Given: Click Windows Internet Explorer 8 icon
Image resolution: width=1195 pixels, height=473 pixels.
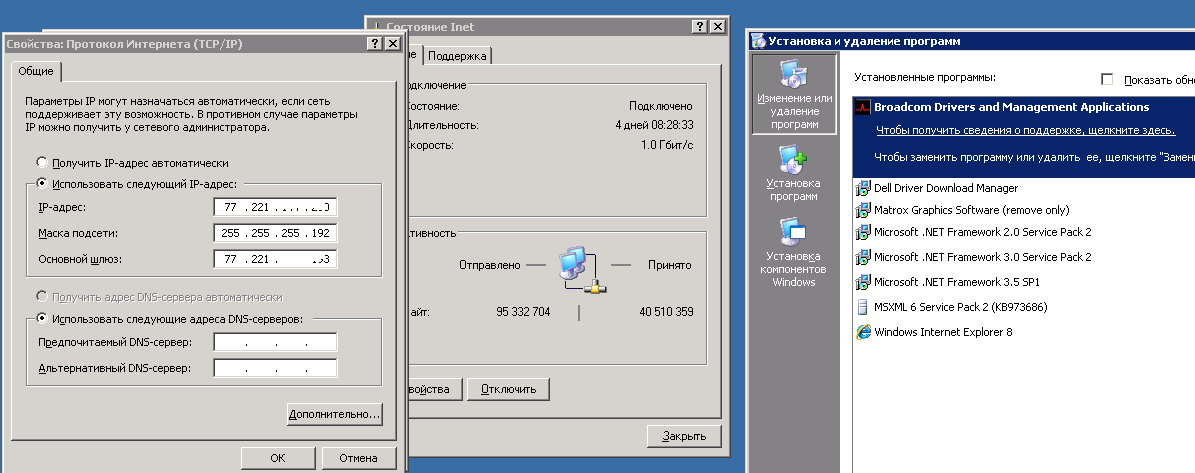Looking at the screenshot, I should (863, 332).
